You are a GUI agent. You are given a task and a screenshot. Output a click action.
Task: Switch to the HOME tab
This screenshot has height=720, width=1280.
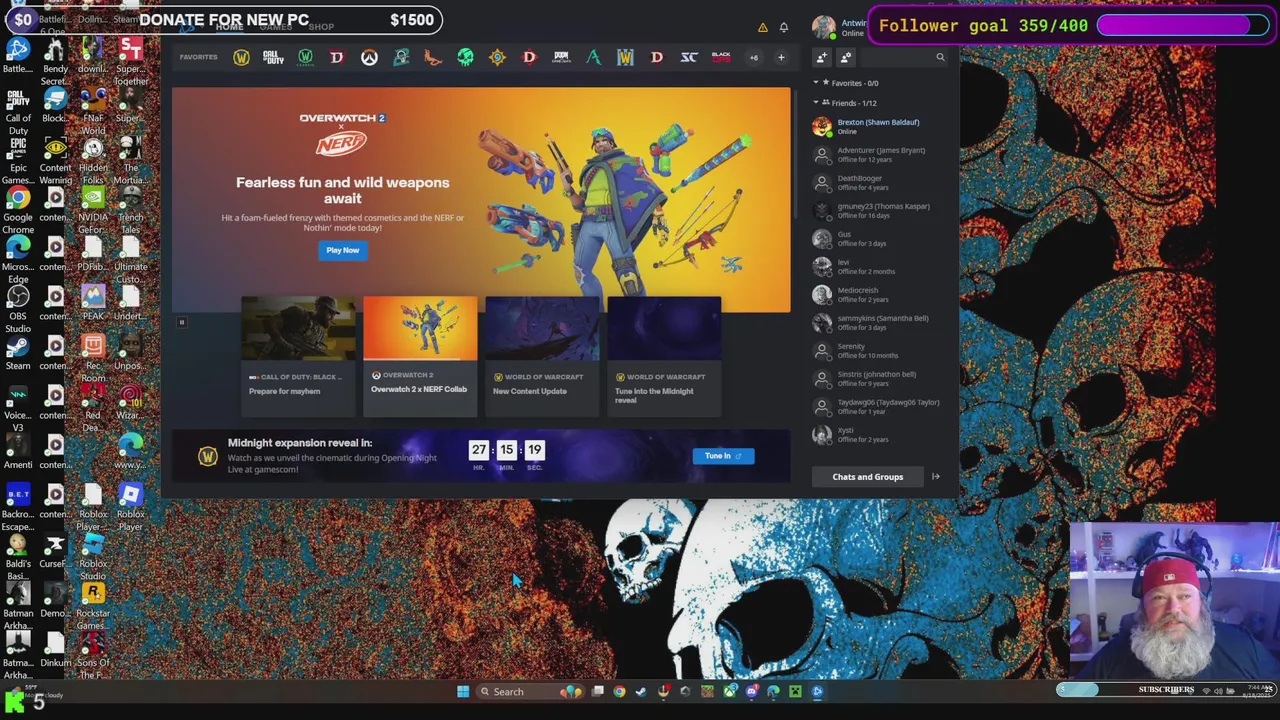coord(229,27)
